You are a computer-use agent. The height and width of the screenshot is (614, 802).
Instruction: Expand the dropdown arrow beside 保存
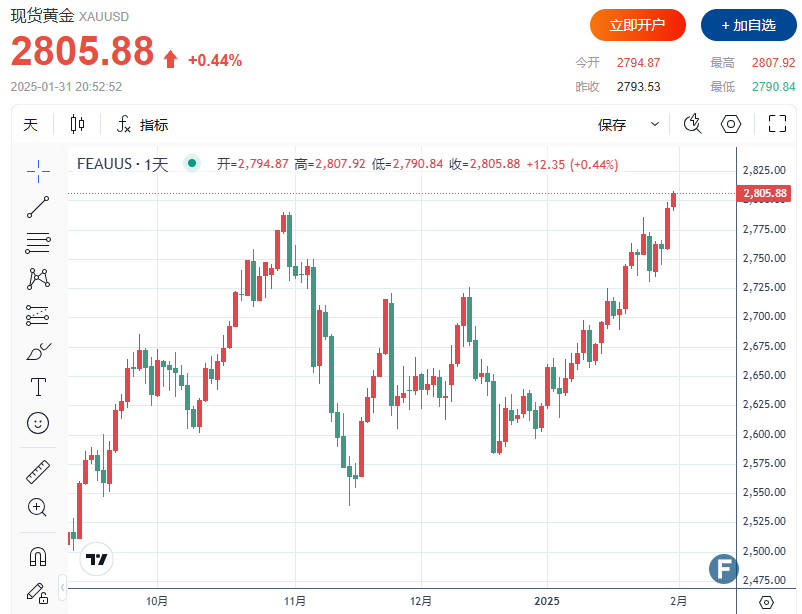655,125
